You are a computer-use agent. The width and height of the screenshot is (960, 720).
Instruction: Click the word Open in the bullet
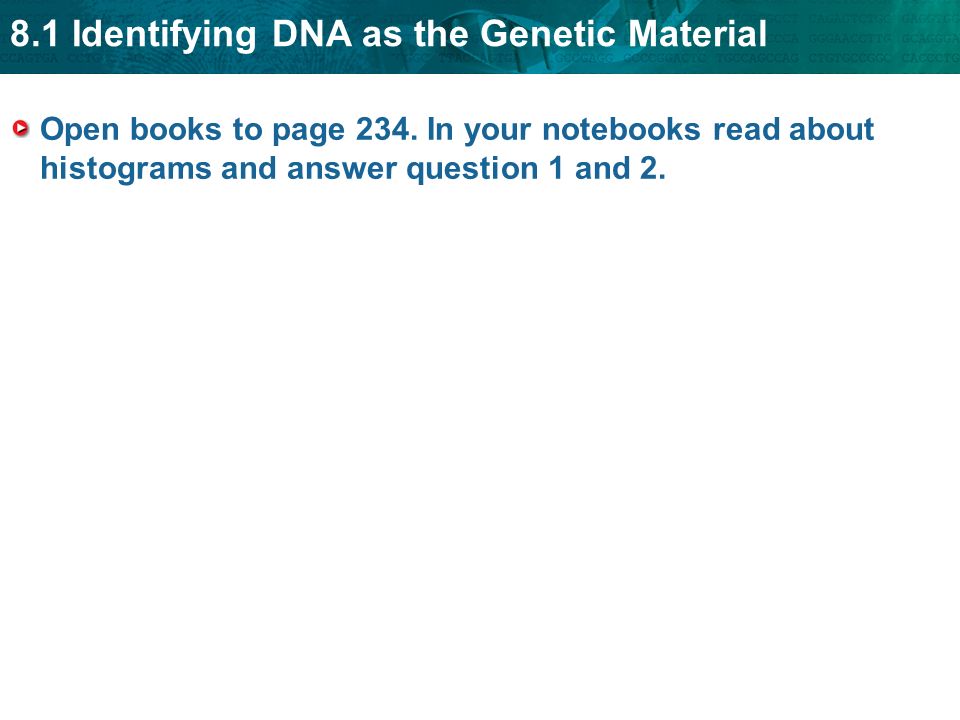click(x=80, y=130)
